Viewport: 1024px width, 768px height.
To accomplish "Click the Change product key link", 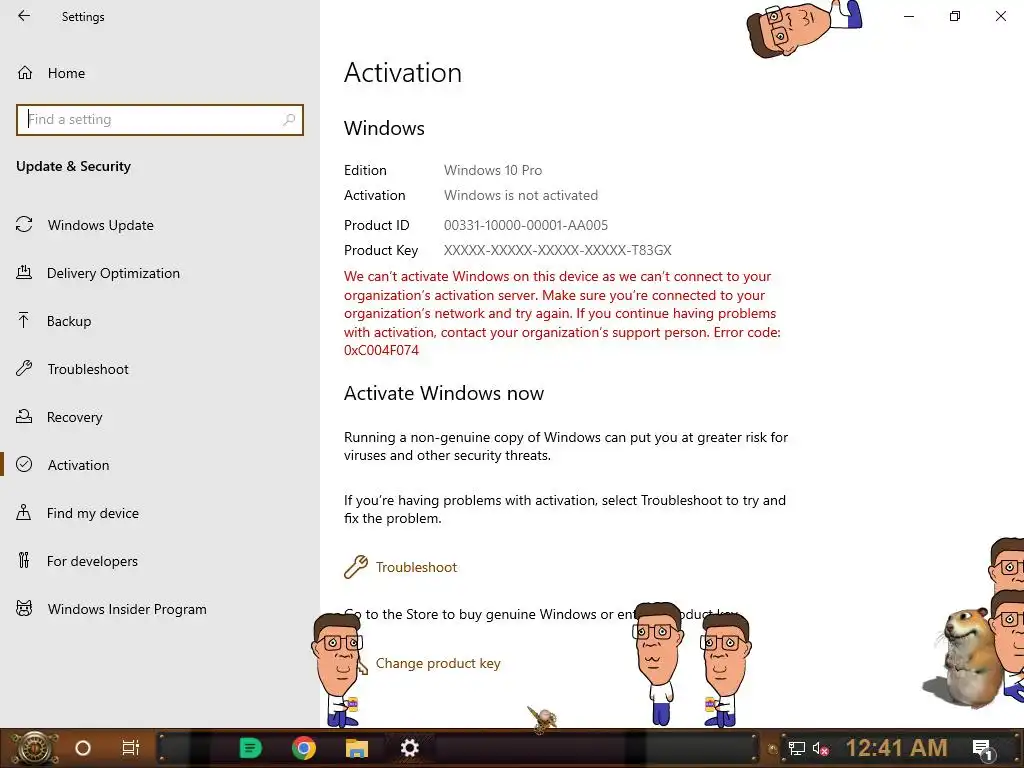I will point(438,664).
